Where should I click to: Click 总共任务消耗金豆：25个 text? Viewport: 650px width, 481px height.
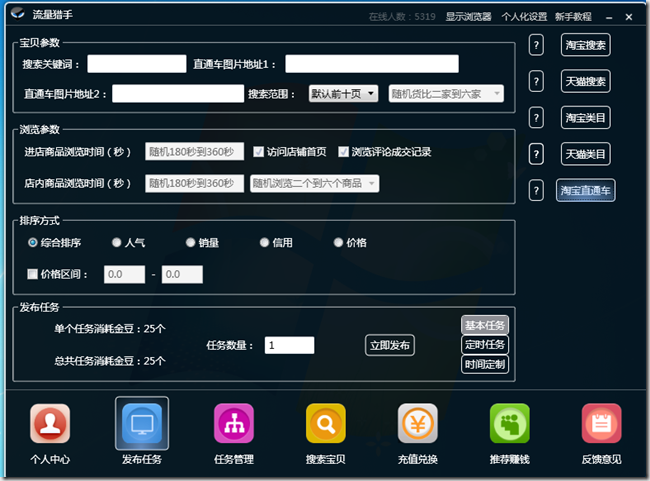tap(110, 361)
